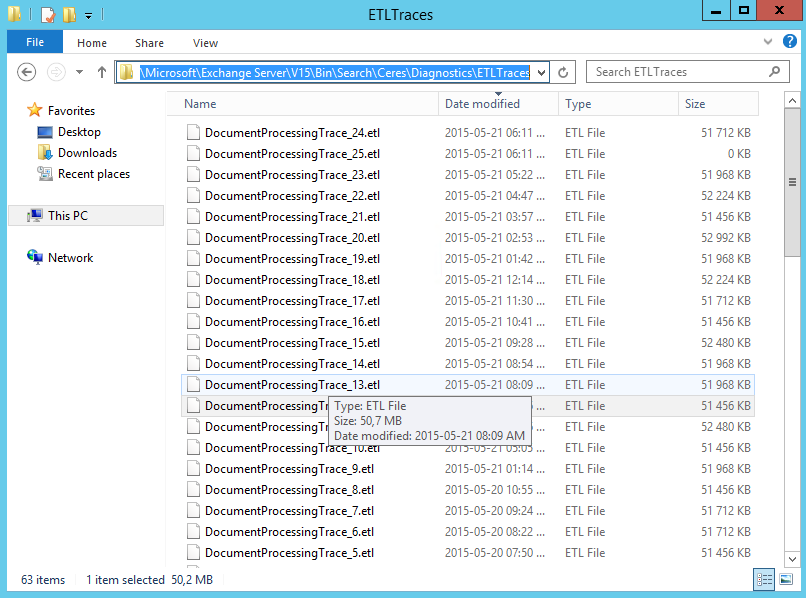Click file icon of DocumentProcessingTrace_23.etl

click(193, 175)
